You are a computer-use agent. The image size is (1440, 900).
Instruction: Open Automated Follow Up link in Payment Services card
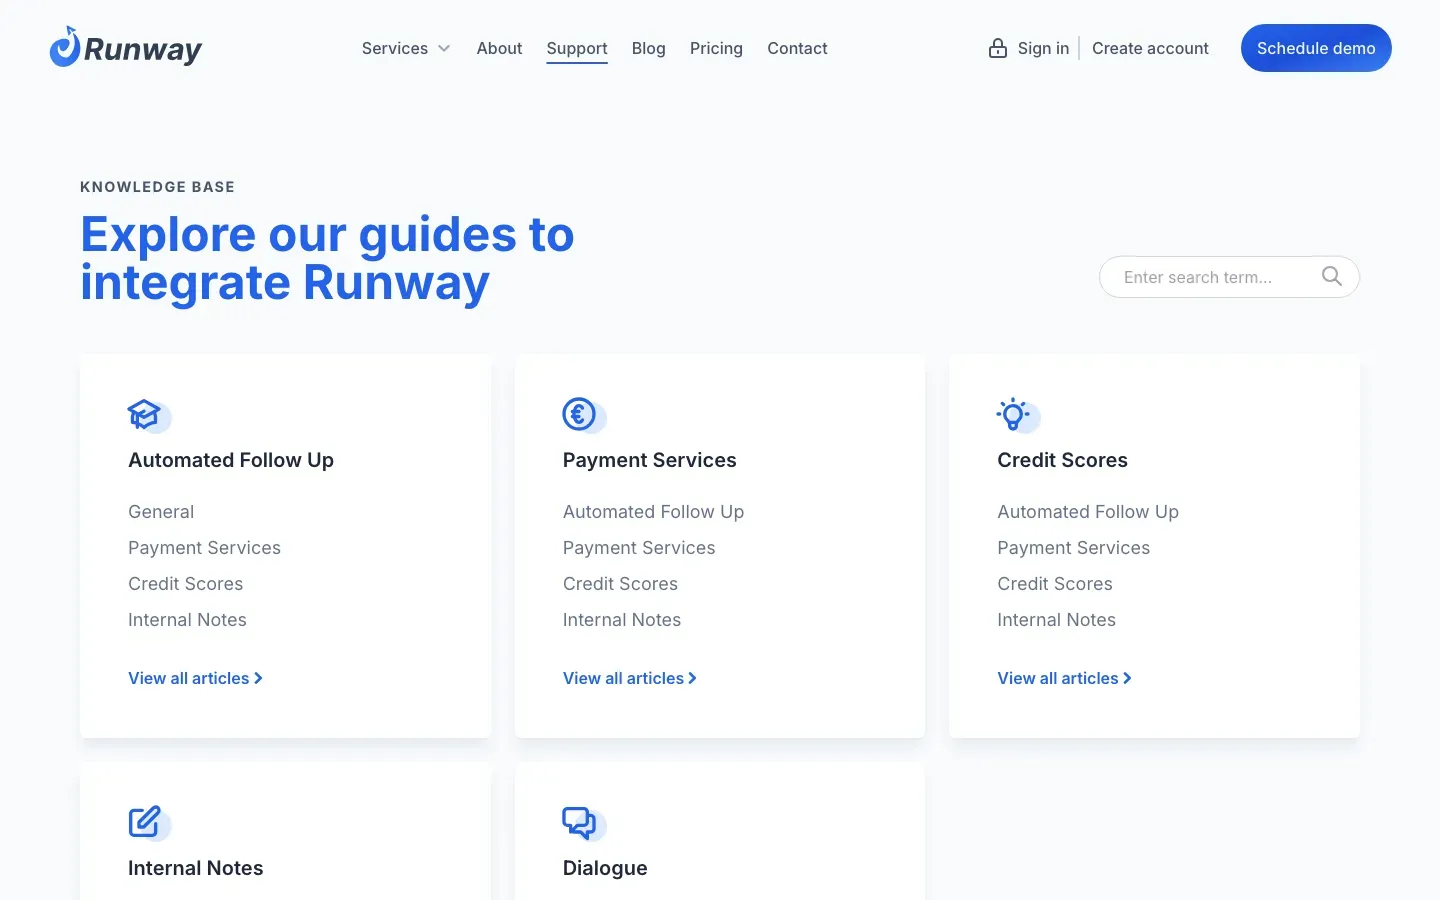click(653, 512)
